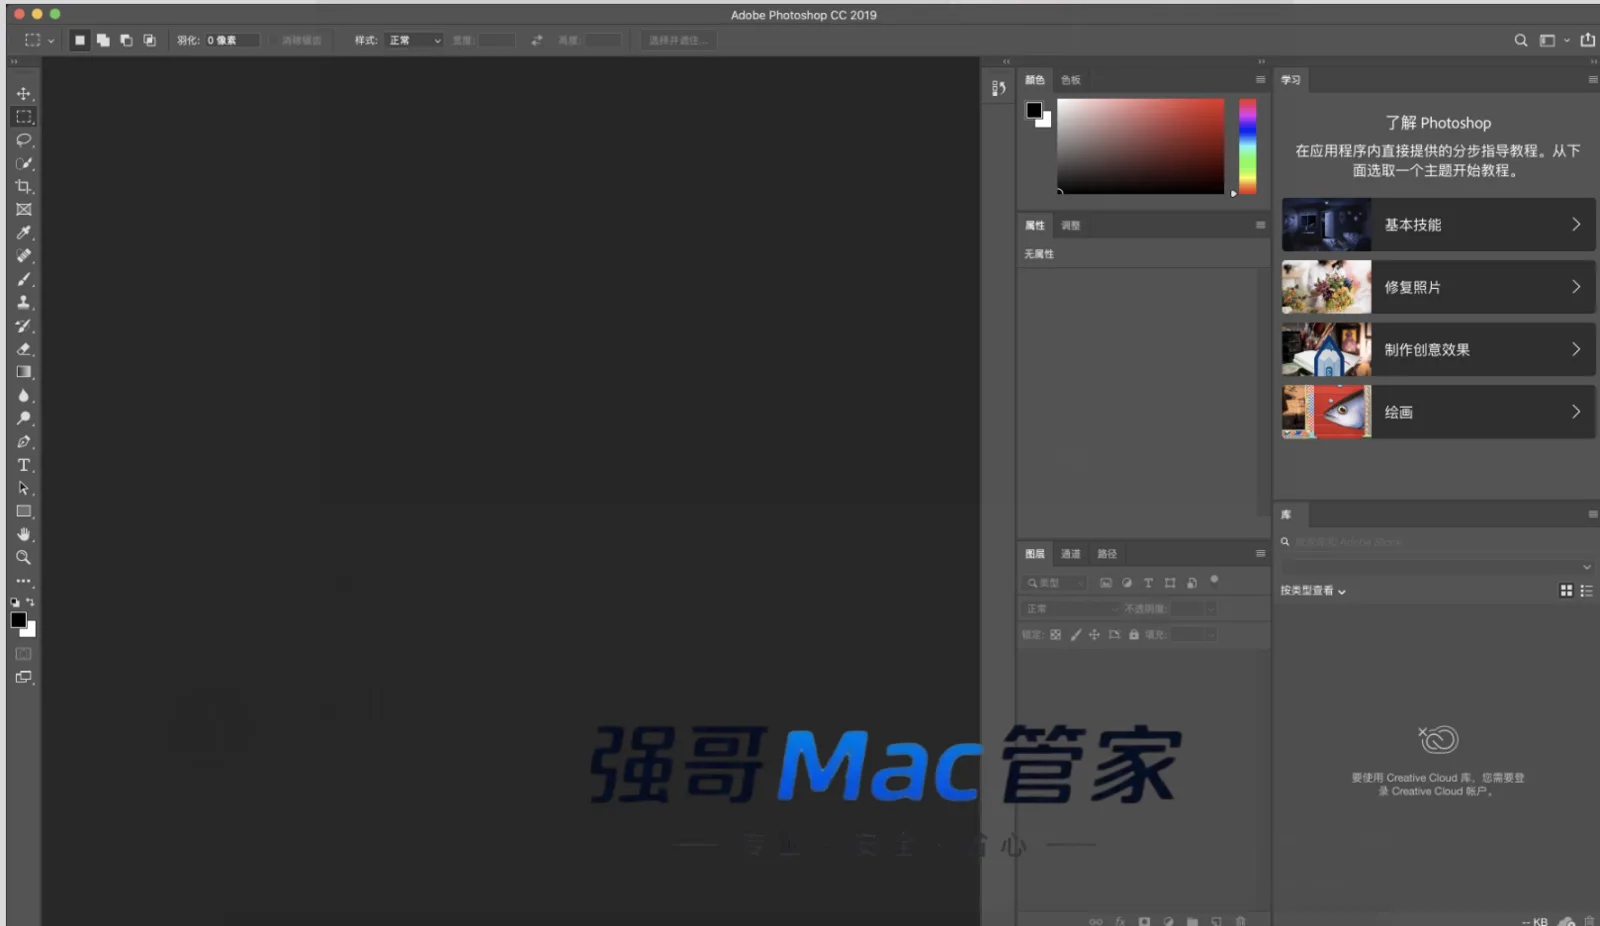Screen dimensions: 1600x926
Task: Select the Dodge tool
Action: (x=24, y=418)
